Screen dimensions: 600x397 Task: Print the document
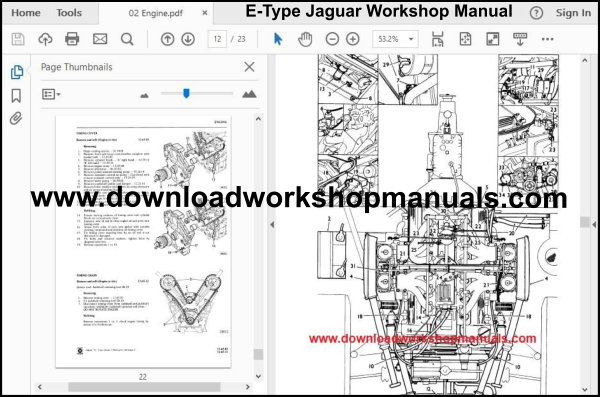tap(72, 39)
